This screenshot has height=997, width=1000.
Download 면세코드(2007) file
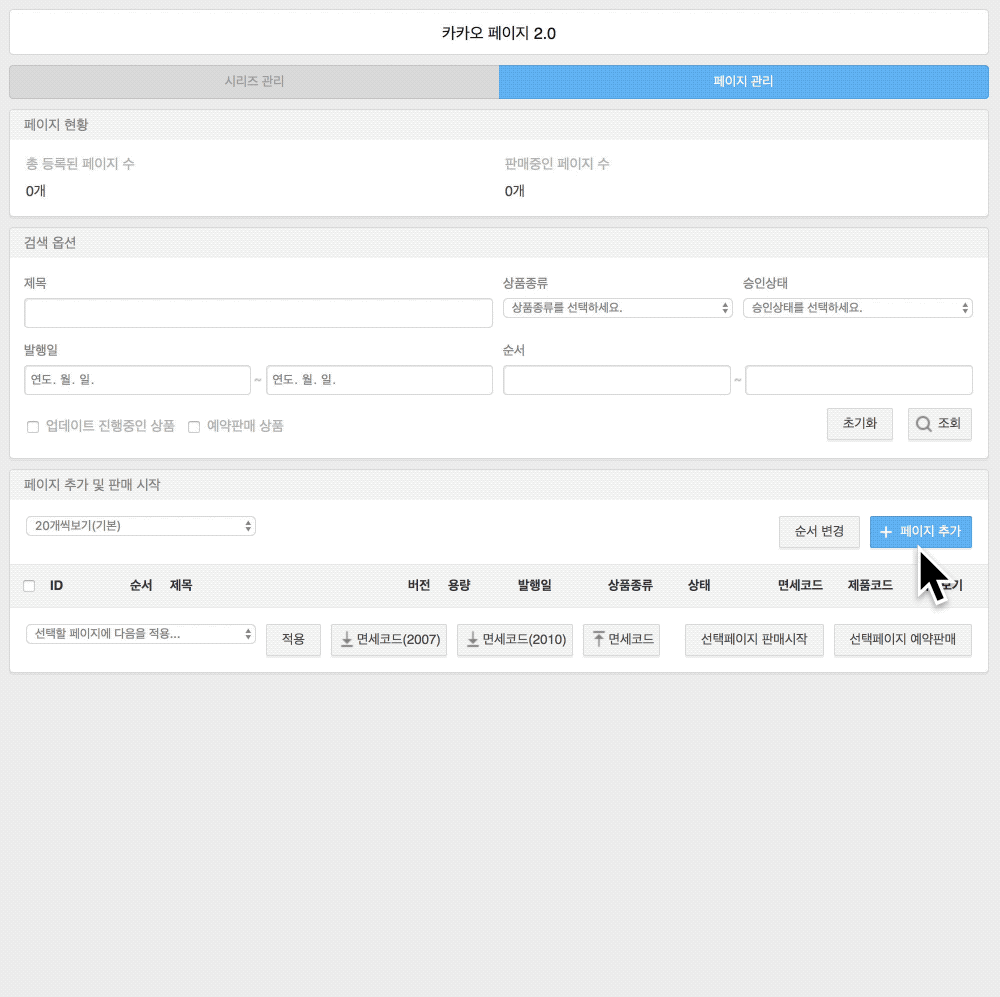389,639
